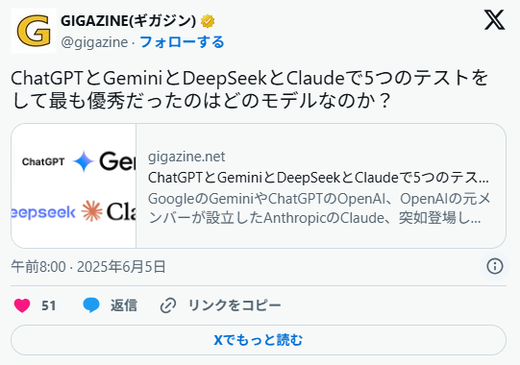
Task: Open the link card AI logos thumbnail
Action: tap(74, 186)
